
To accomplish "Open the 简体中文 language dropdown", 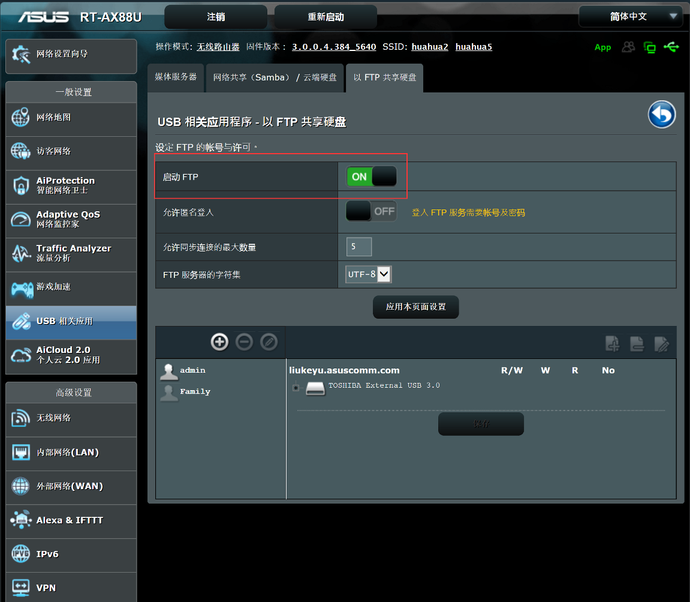I will click(x=629, y=17).
